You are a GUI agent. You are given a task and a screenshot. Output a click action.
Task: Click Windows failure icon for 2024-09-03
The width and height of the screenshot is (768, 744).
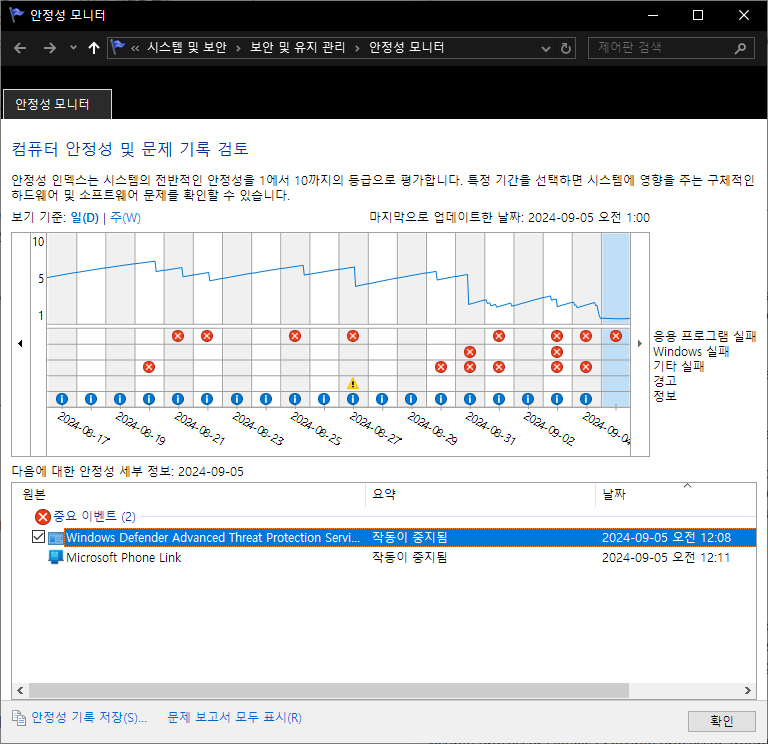[556, 352]
